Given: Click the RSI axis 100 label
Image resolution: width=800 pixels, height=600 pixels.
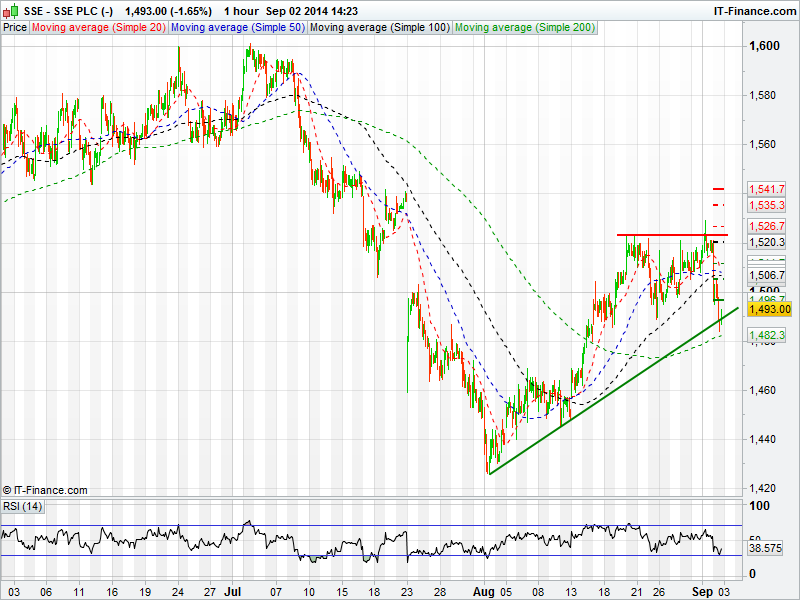Looking at the screenshot, I should coord(759,506).
